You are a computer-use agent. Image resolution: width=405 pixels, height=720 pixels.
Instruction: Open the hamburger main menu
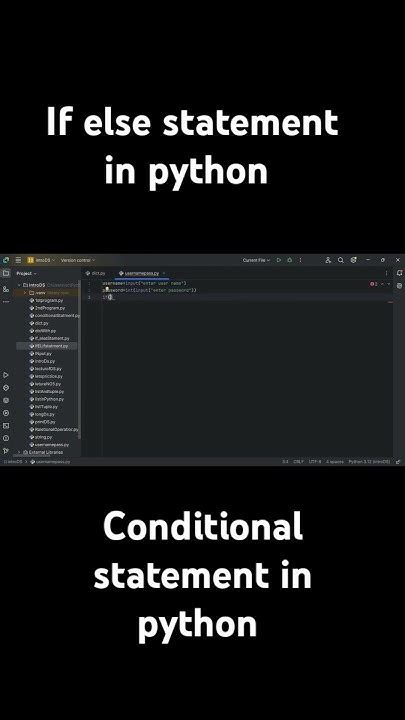click(x=18, y=260)
